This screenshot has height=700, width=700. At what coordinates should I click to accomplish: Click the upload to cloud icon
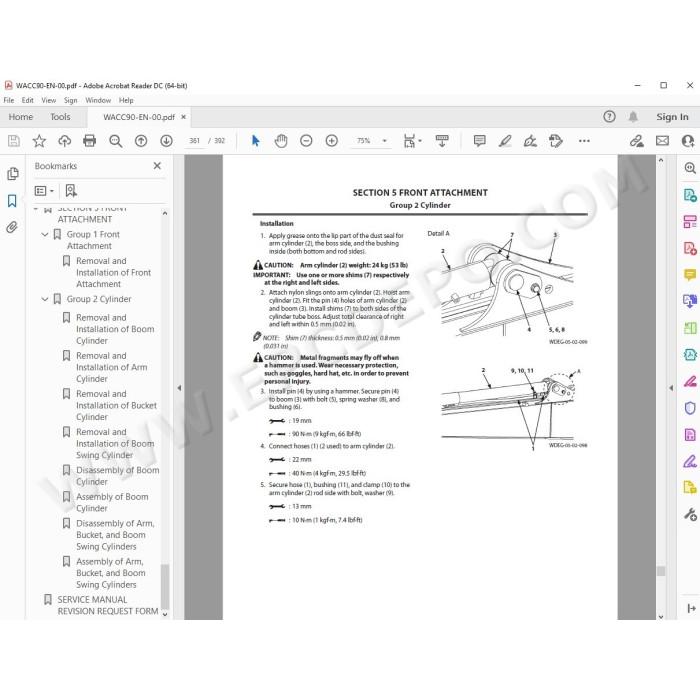pos(65,141)
